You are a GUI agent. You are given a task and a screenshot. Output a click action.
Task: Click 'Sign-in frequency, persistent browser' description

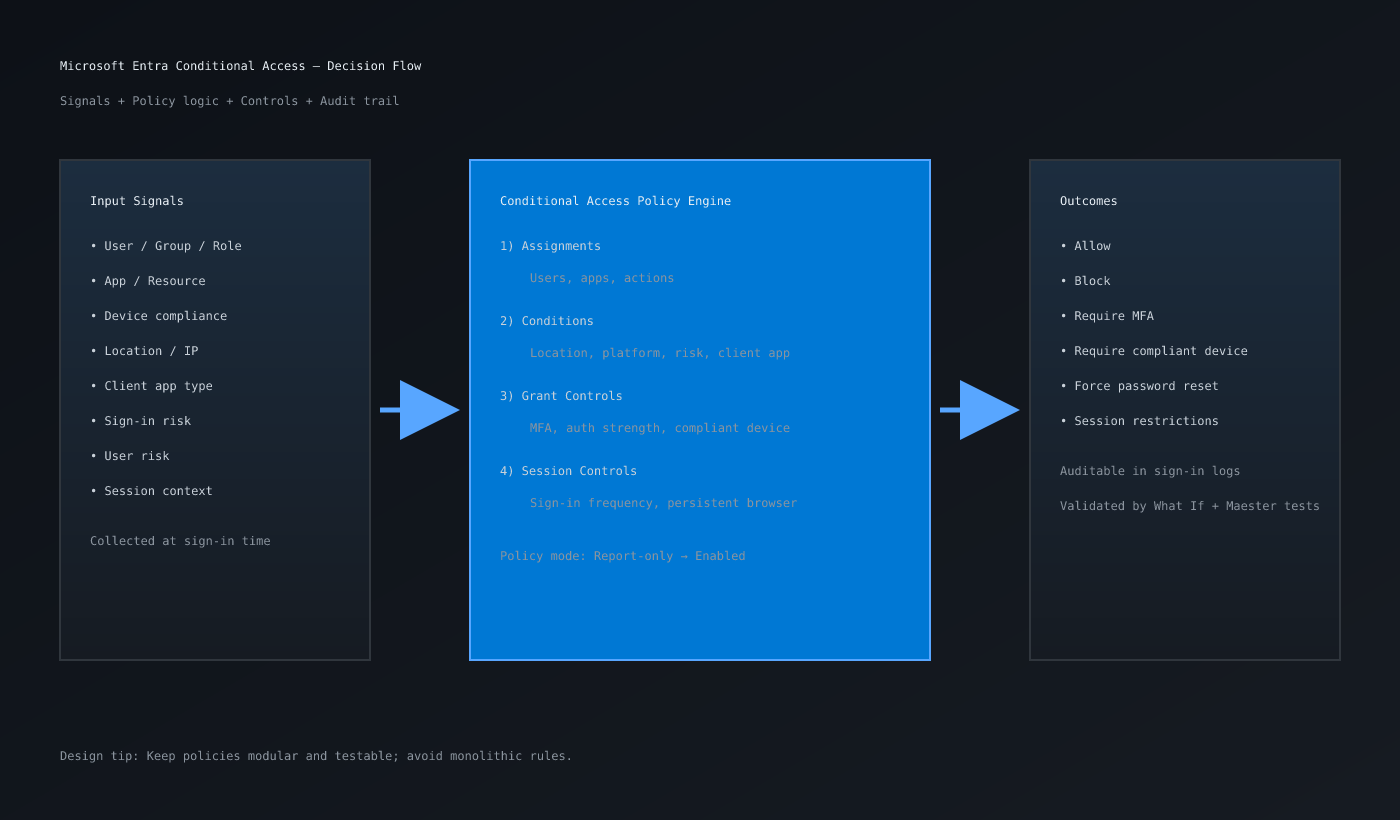[x=663, y=503]
